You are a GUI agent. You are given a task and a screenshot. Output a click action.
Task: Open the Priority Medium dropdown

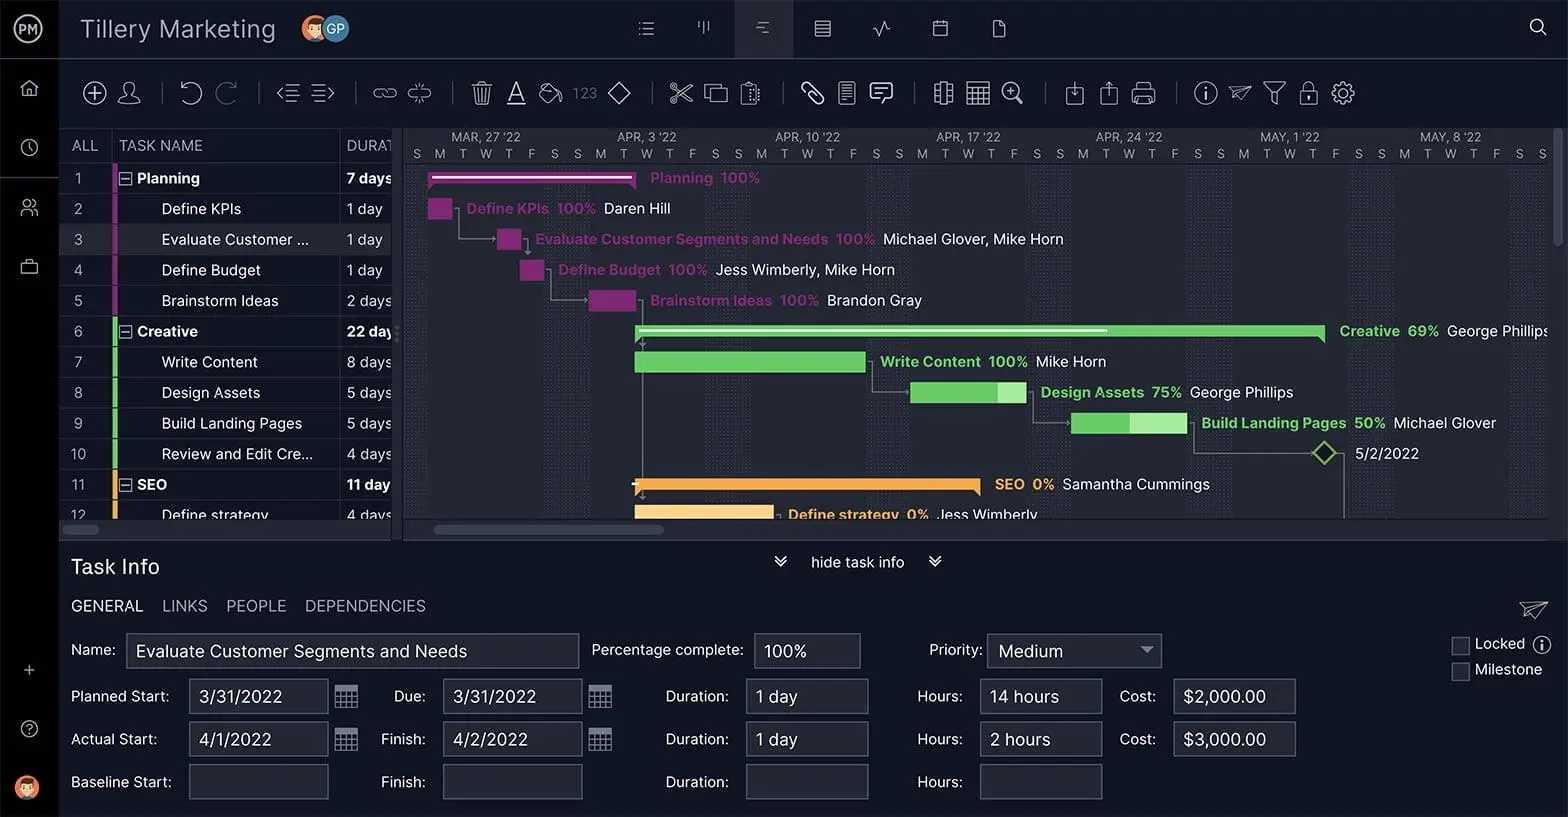1073,651
